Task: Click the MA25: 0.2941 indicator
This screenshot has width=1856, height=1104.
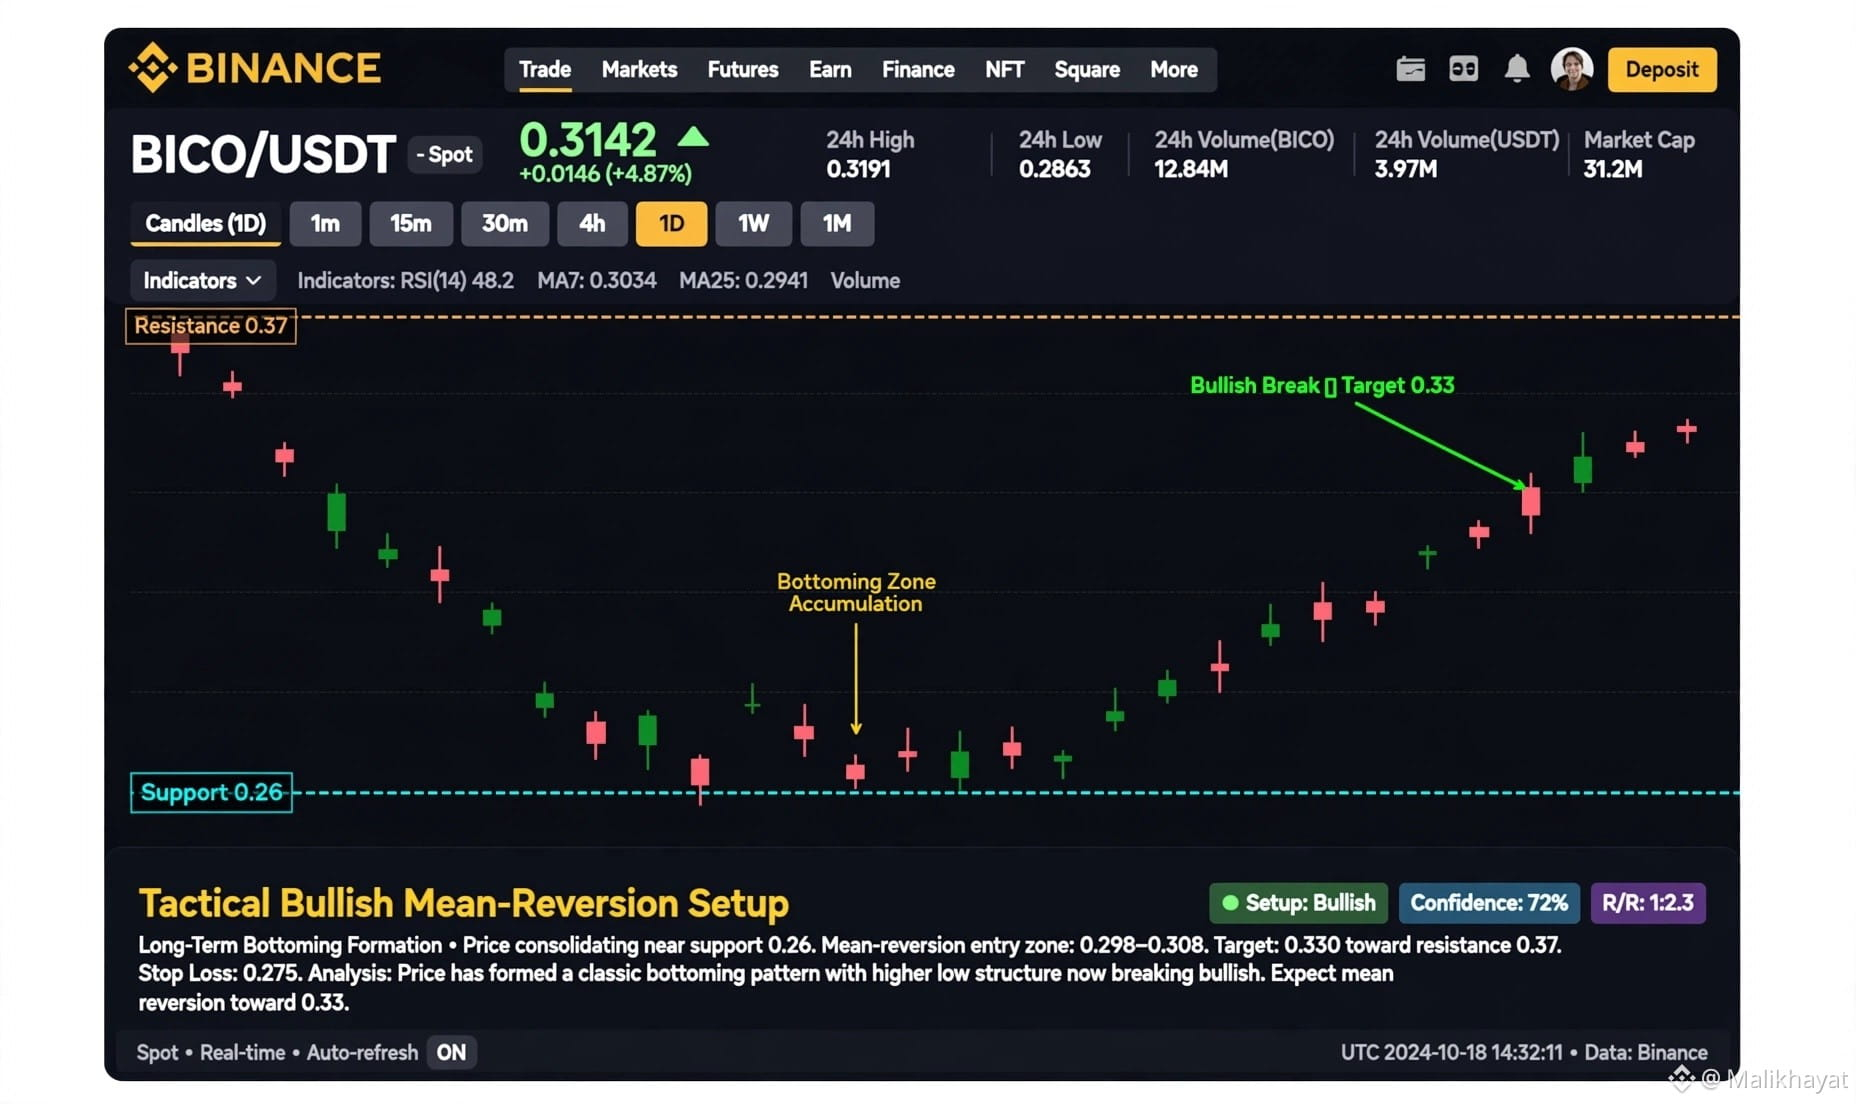Action: [x=743, y=280]
